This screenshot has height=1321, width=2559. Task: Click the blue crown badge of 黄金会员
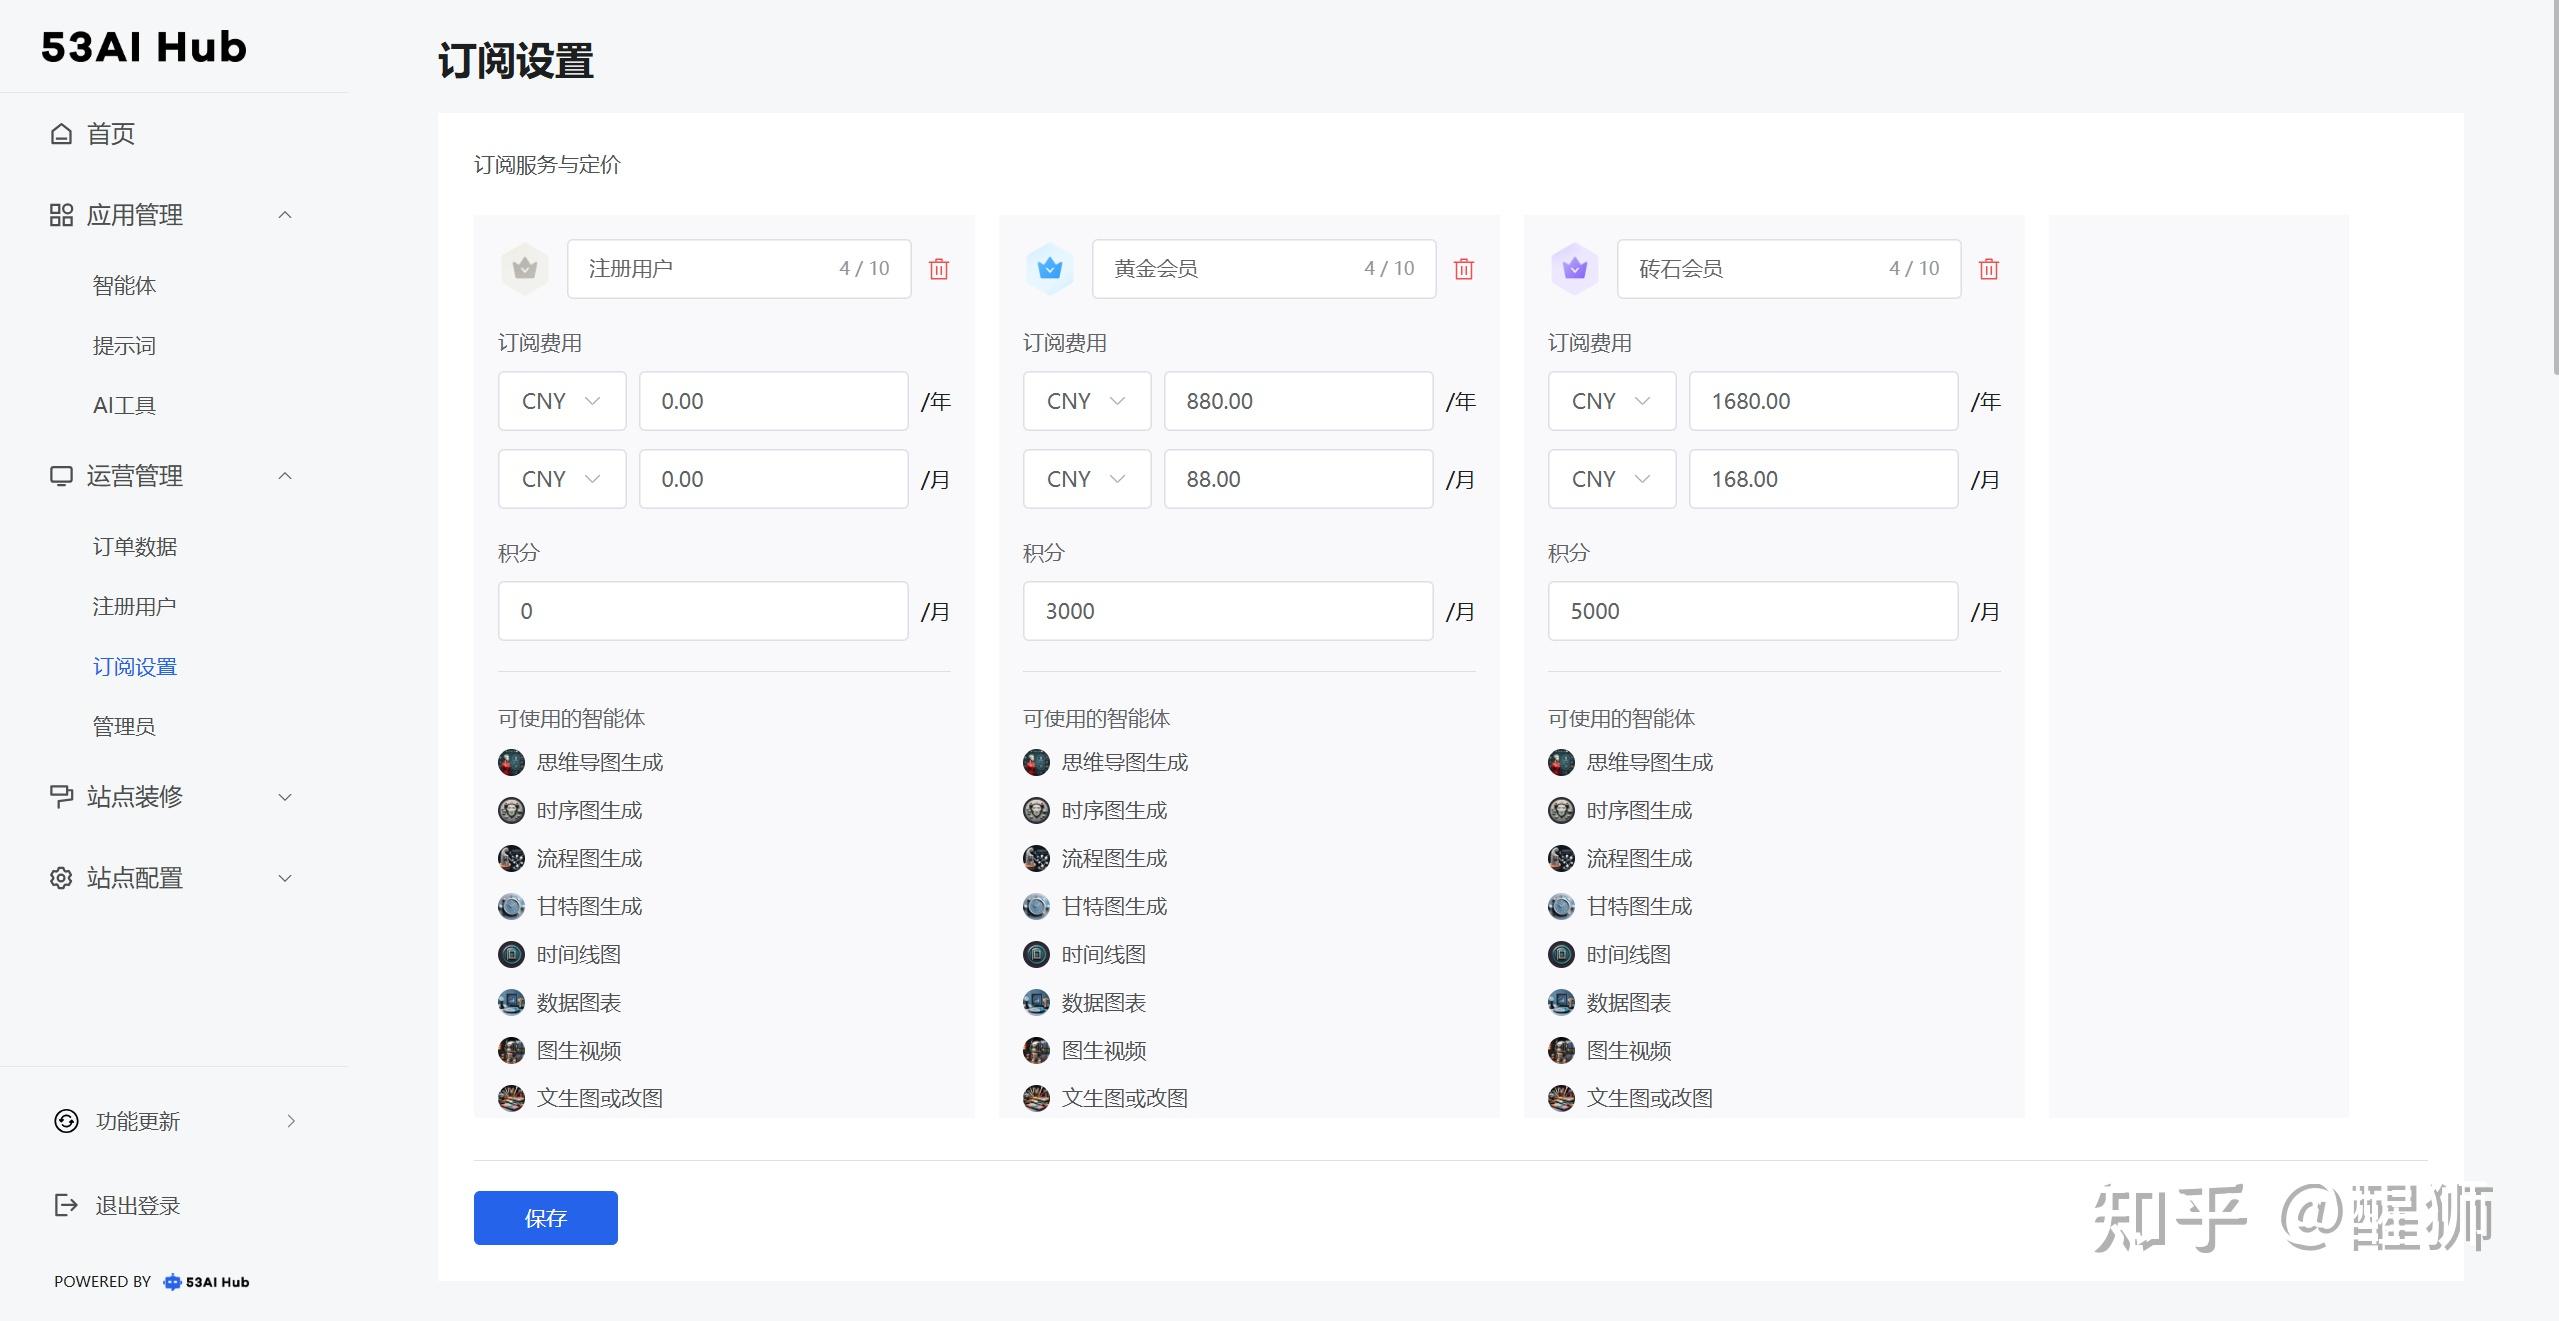[x=1050, y=268]
